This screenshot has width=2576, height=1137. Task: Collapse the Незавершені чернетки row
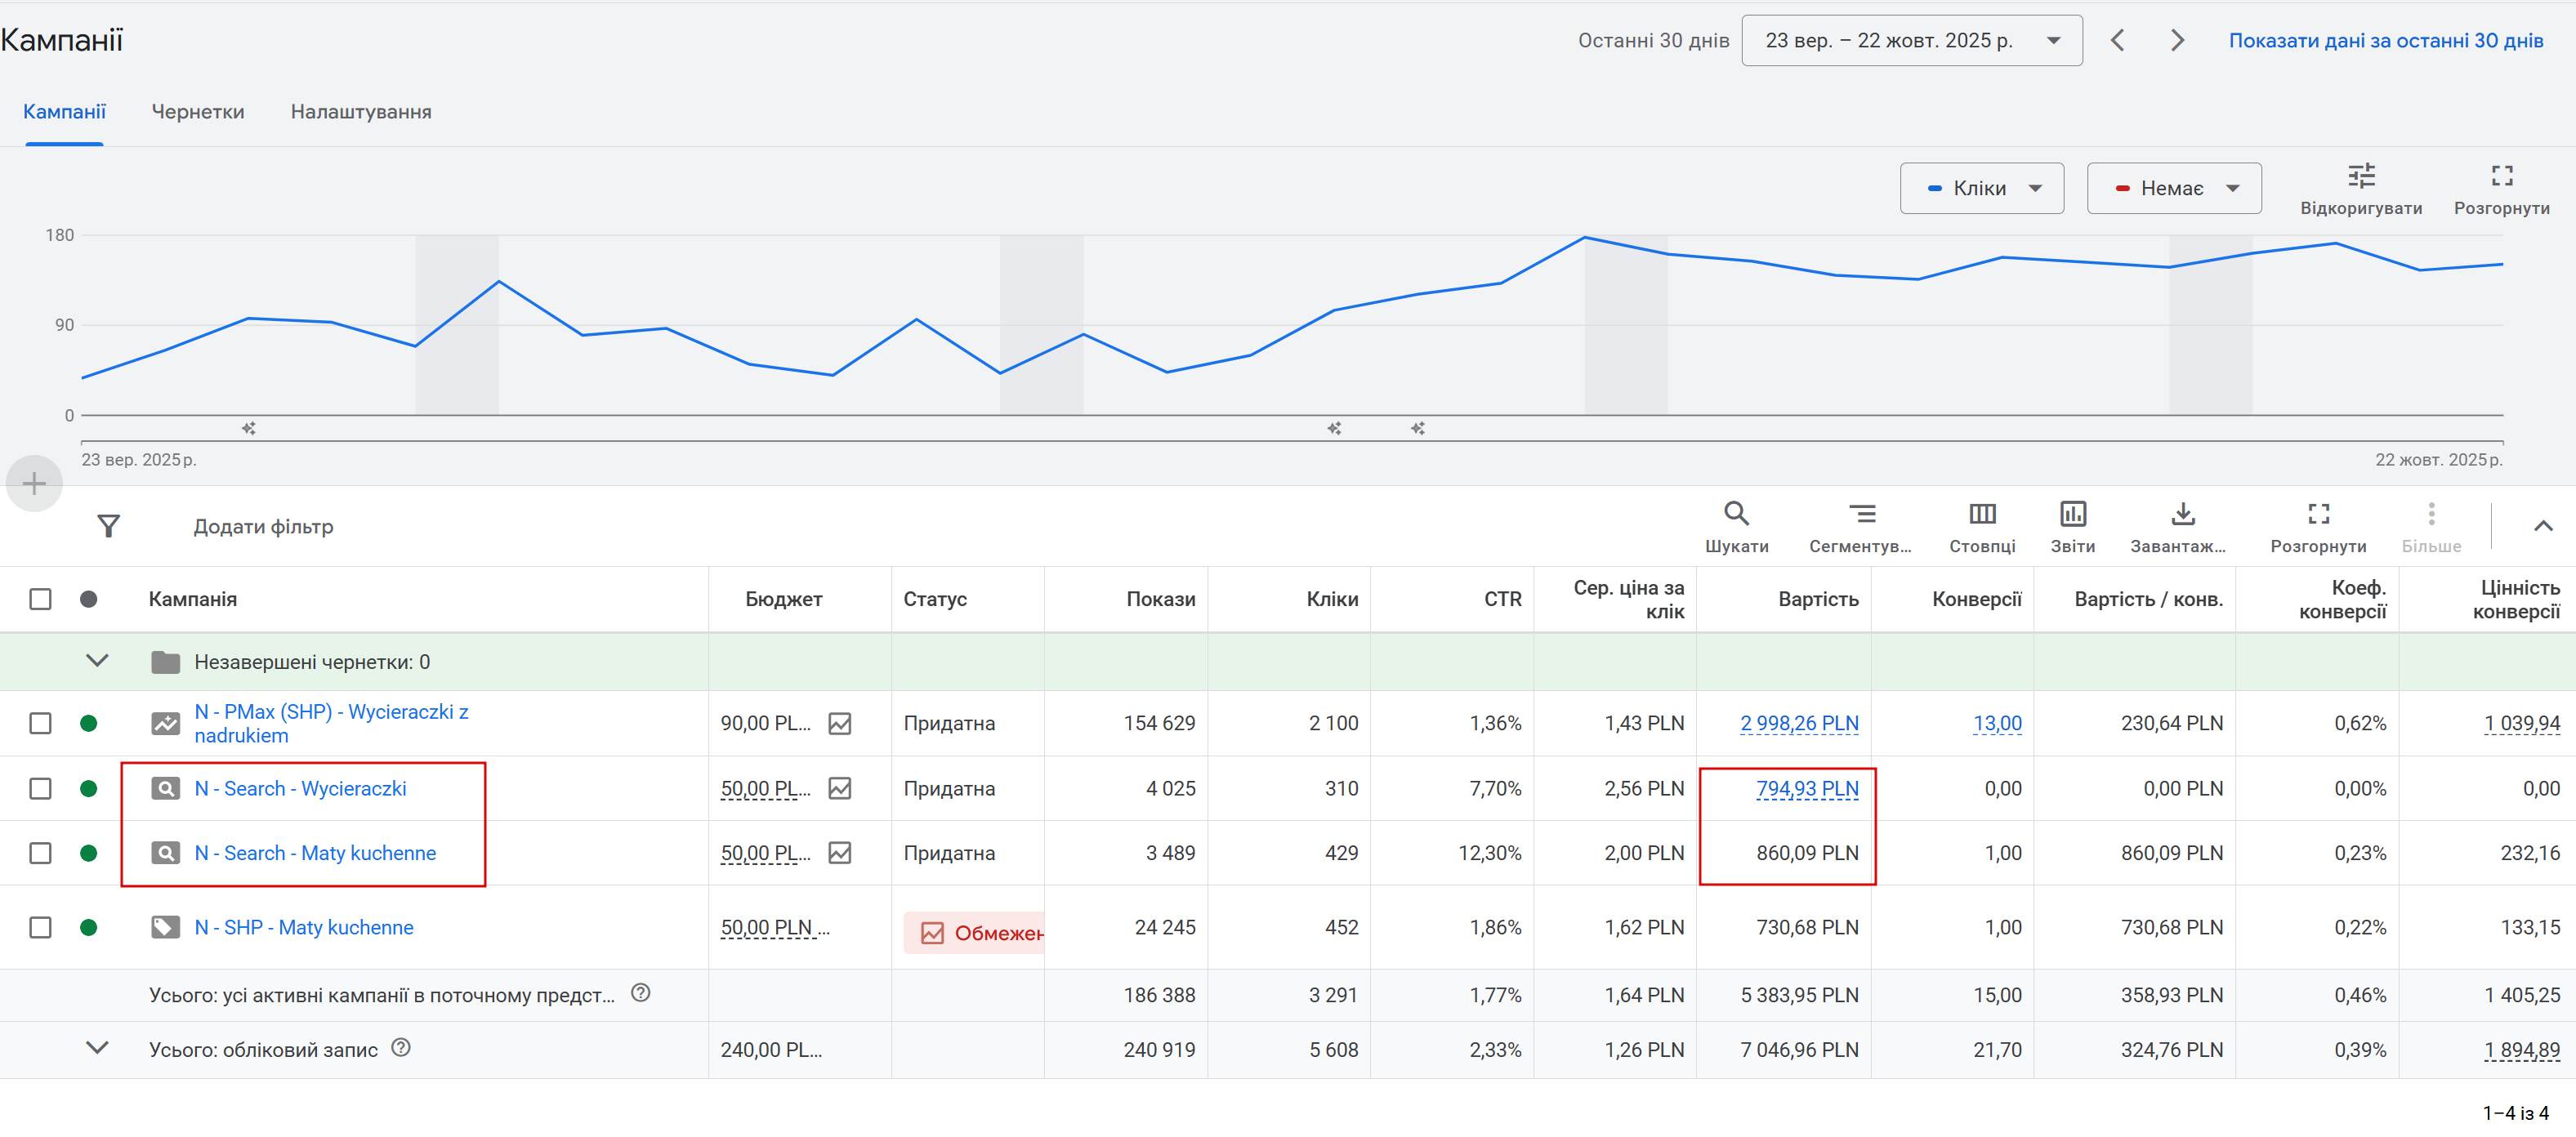(97, 661)
